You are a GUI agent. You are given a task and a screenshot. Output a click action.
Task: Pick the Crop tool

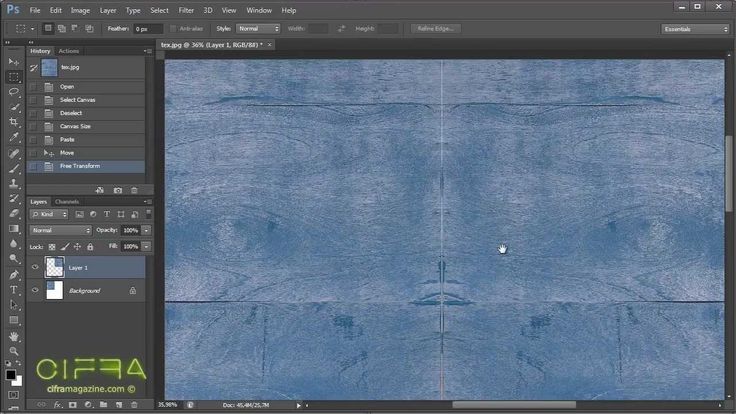tap(14, 122)
